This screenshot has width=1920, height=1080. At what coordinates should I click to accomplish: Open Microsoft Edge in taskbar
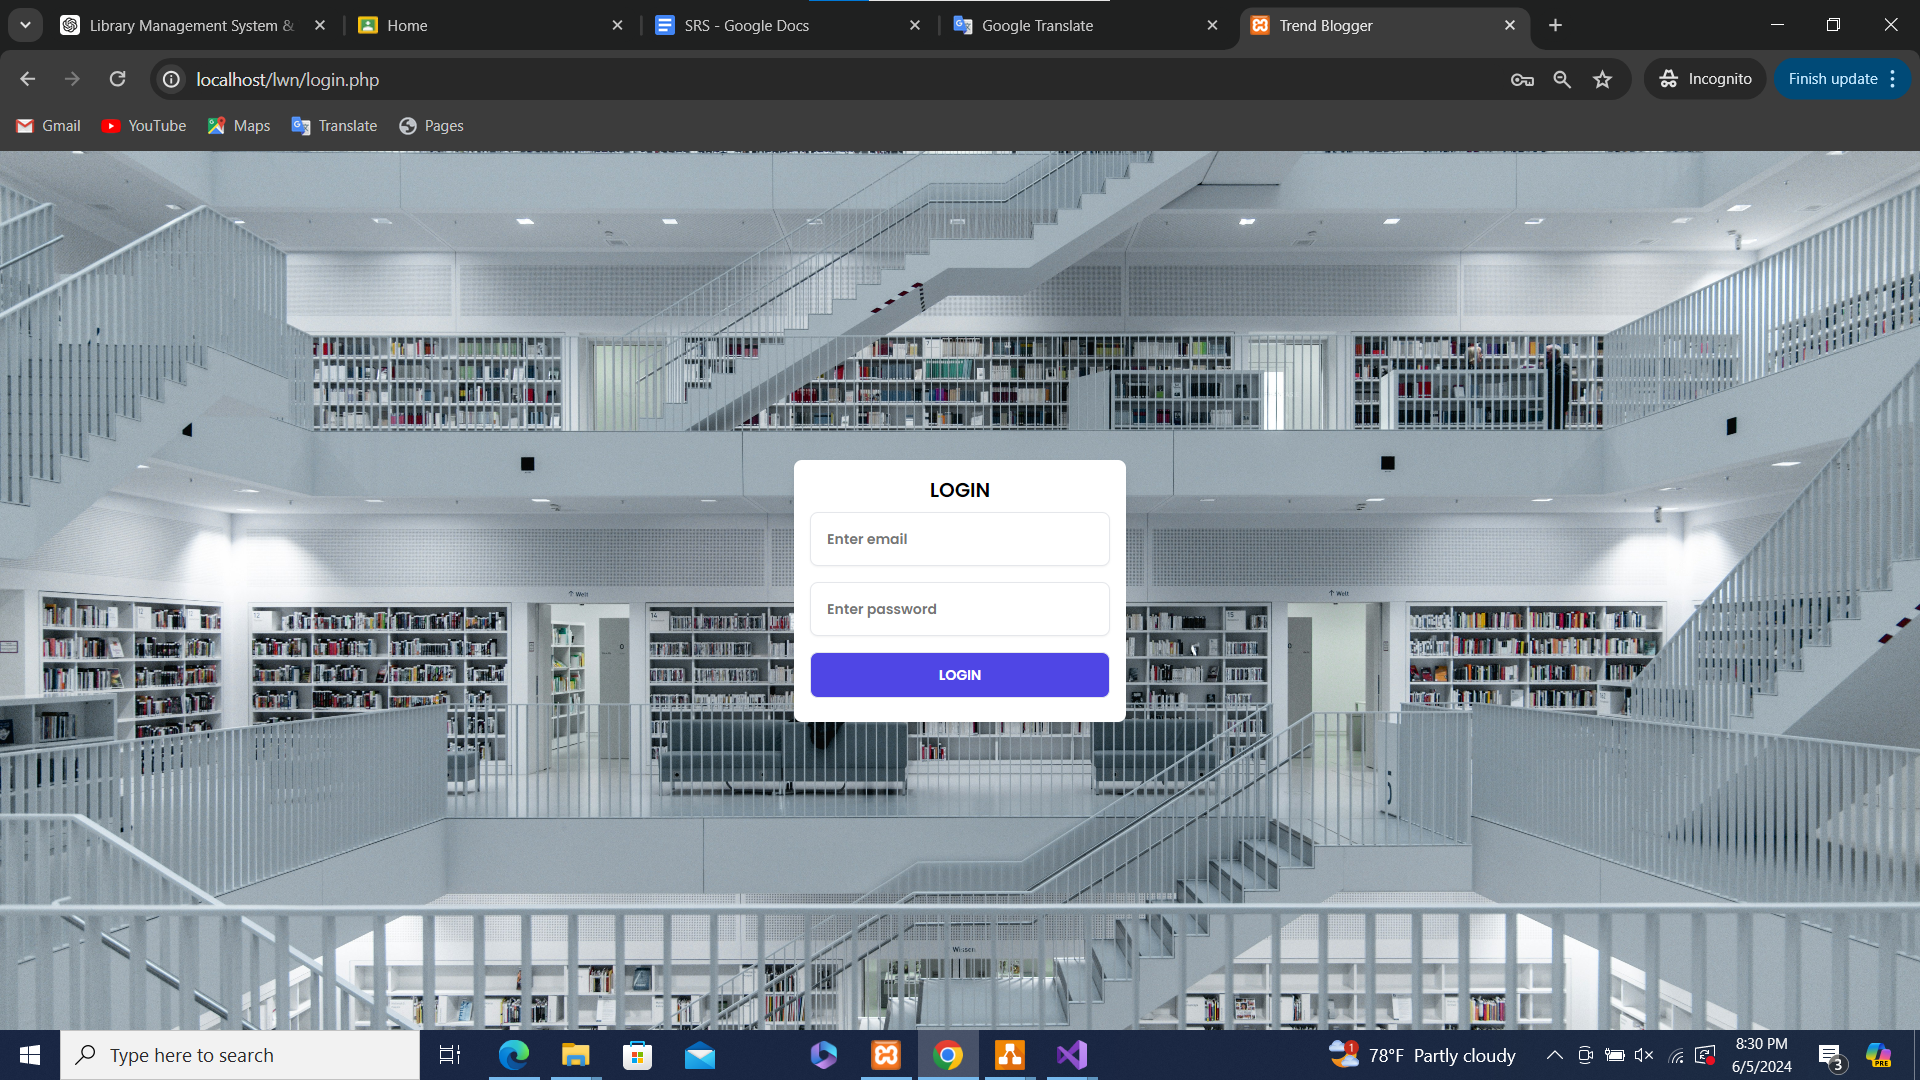pyautogui.click(x=514, y=1055)
